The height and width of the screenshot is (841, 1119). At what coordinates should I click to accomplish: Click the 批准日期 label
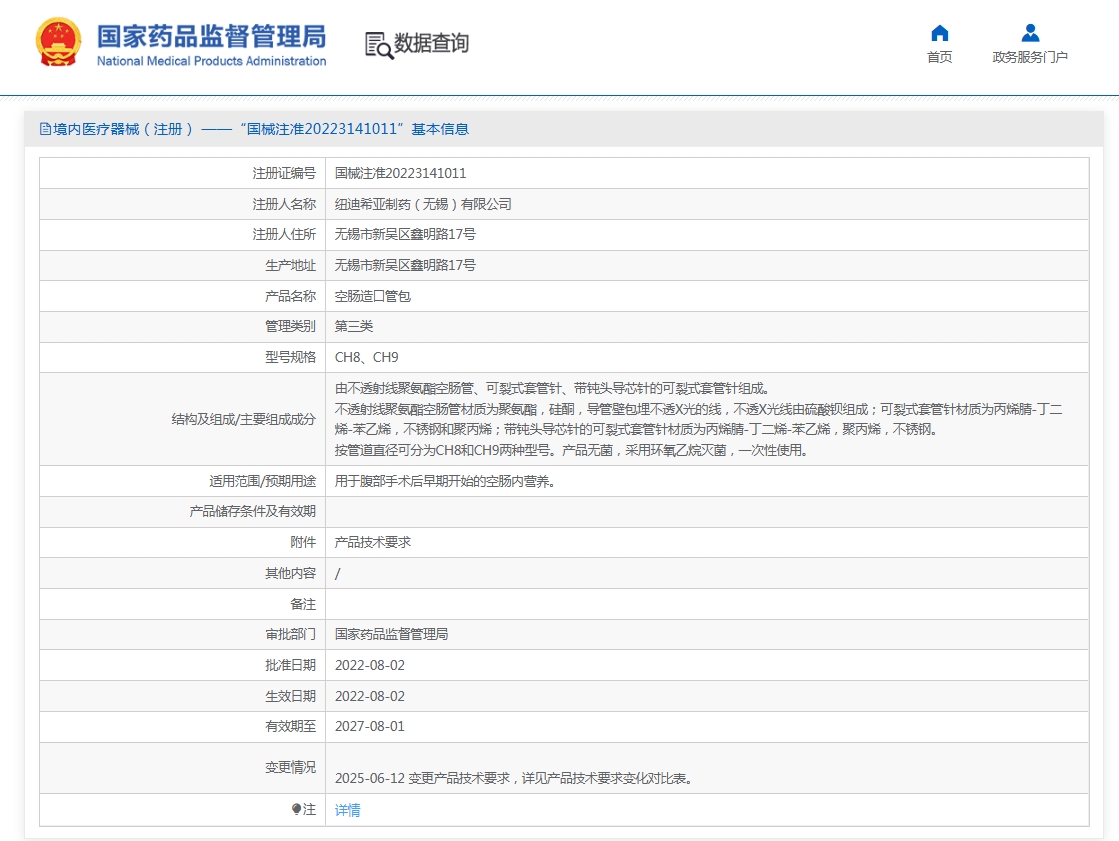pos(290,665)
